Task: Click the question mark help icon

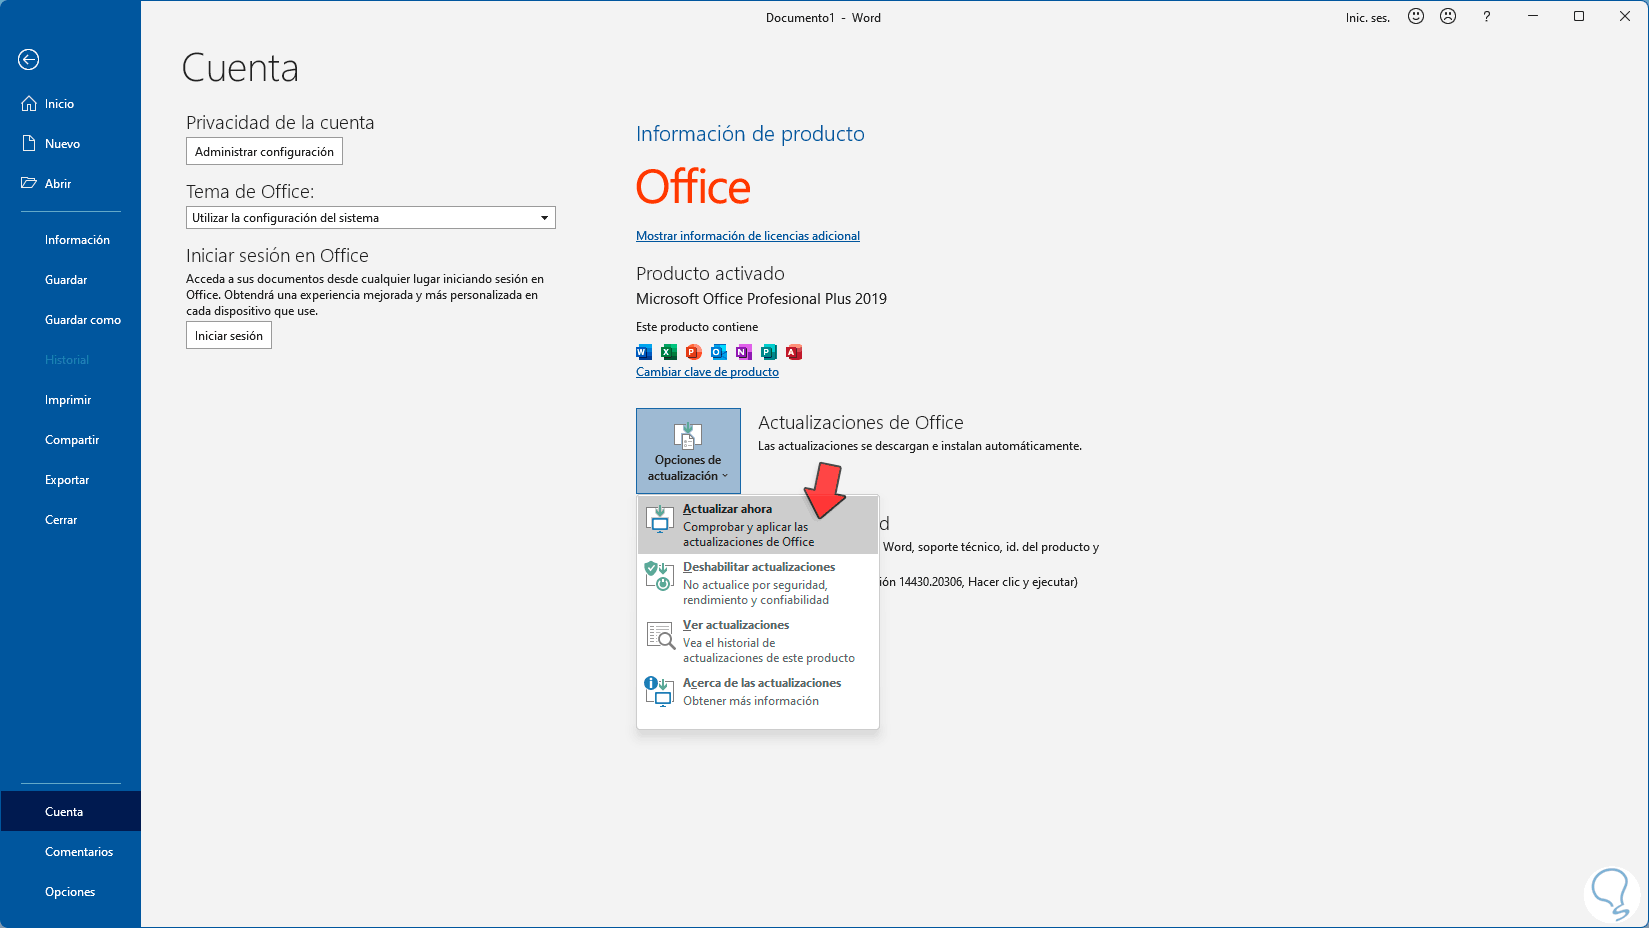Action: coord(1487,17)
